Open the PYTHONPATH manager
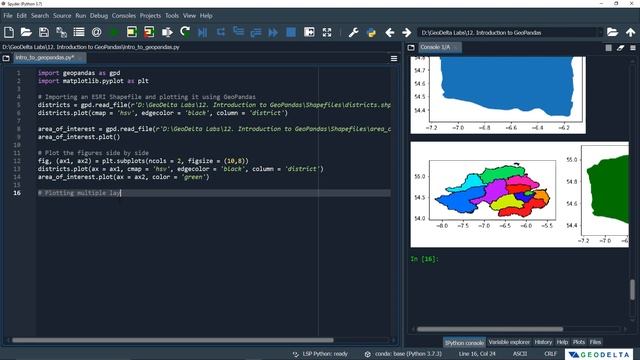The image size is (640, 360). [x=371, y=32]
